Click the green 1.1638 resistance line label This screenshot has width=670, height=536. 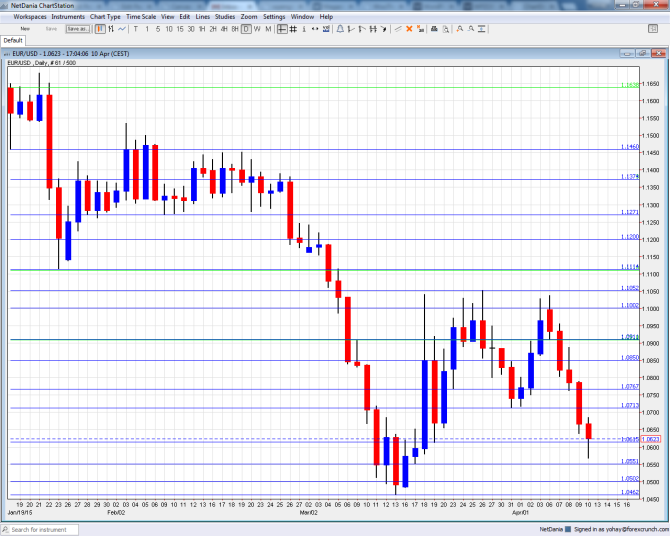pyautogui.click(x=630, y=85)
